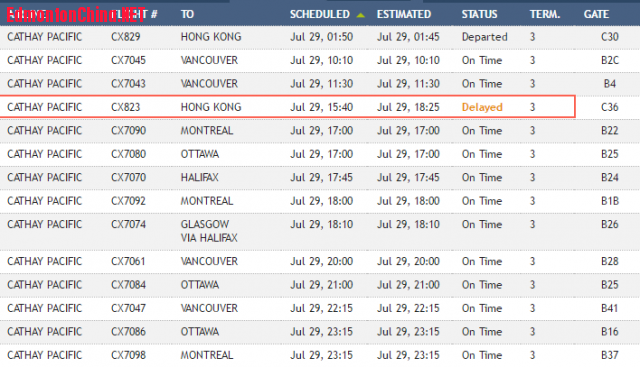The width and height of the screenshot is (640, 367).
Task: Click the EdmontonChina.NET watermark
Action: [x=76, y=16]
